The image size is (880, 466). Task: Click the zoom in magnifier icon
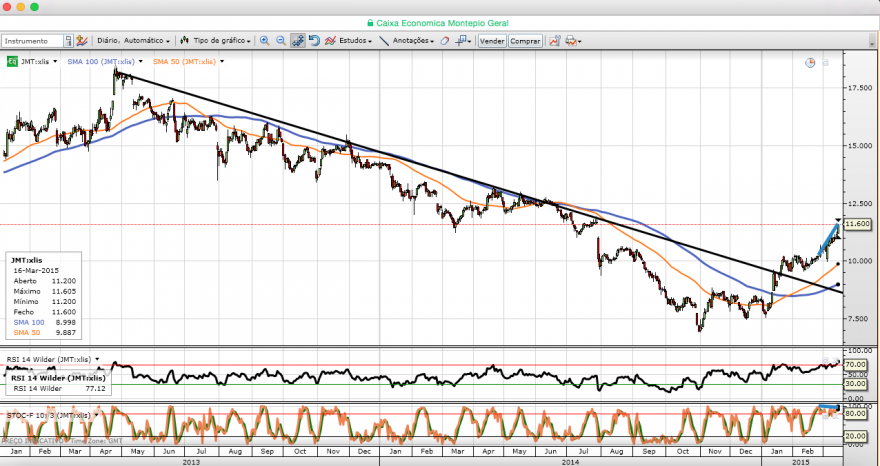[264, 41]
